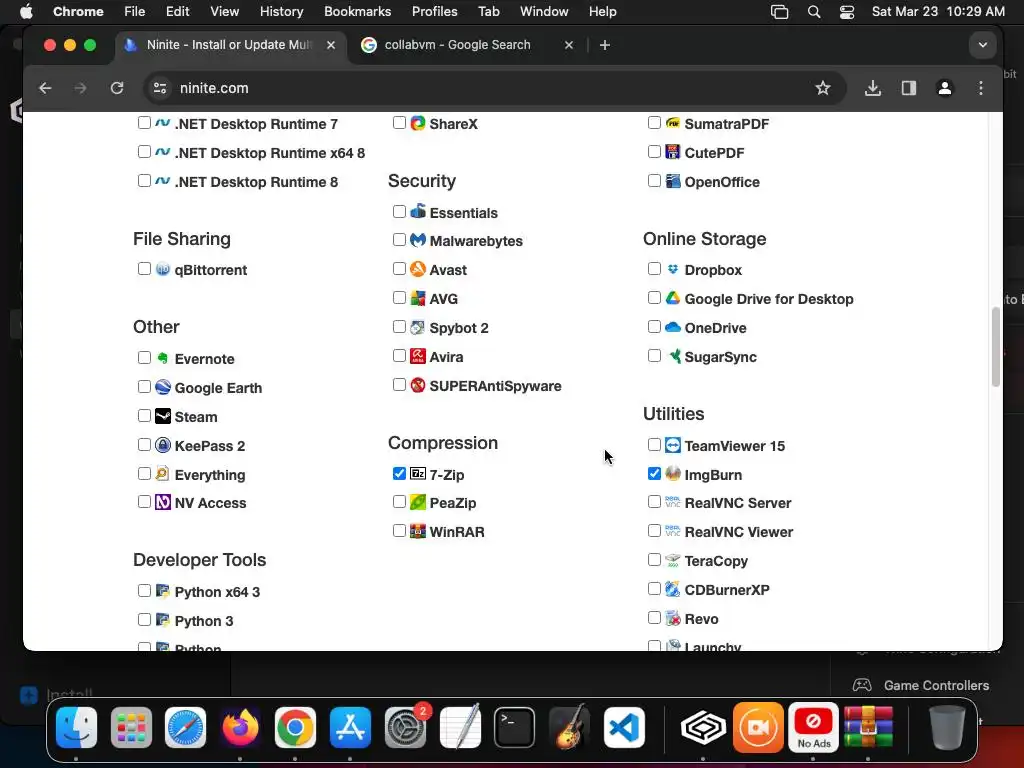Open the Profiles menu

[x=434, y=11]
